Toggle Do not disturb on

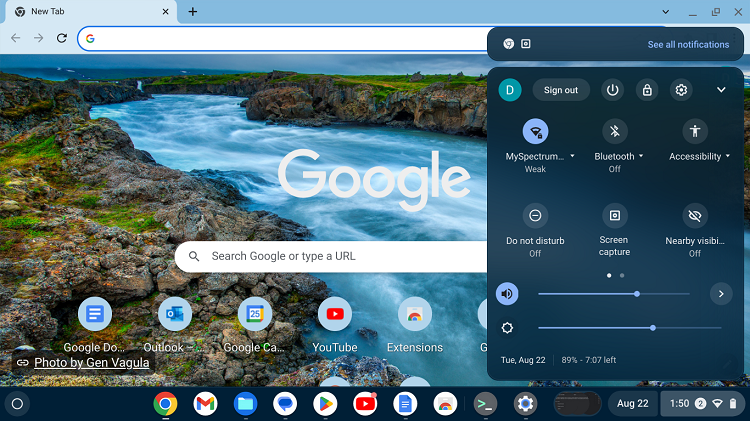coord(535,216)
